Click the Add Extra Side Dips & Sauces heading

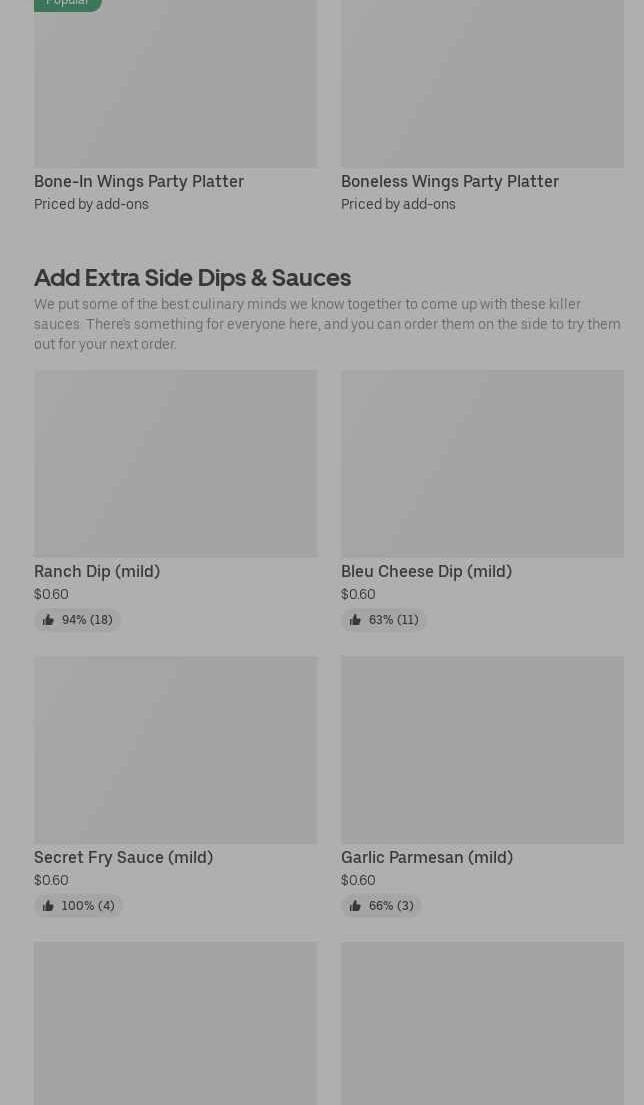click(x=192, y=277)
